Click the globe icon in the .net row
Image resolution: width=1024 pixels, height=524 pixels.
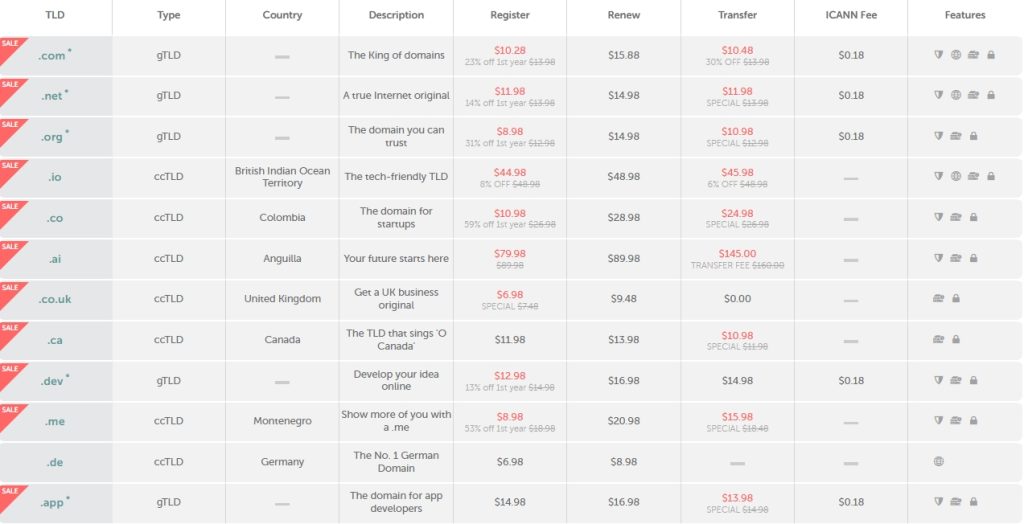coord(955,95)
